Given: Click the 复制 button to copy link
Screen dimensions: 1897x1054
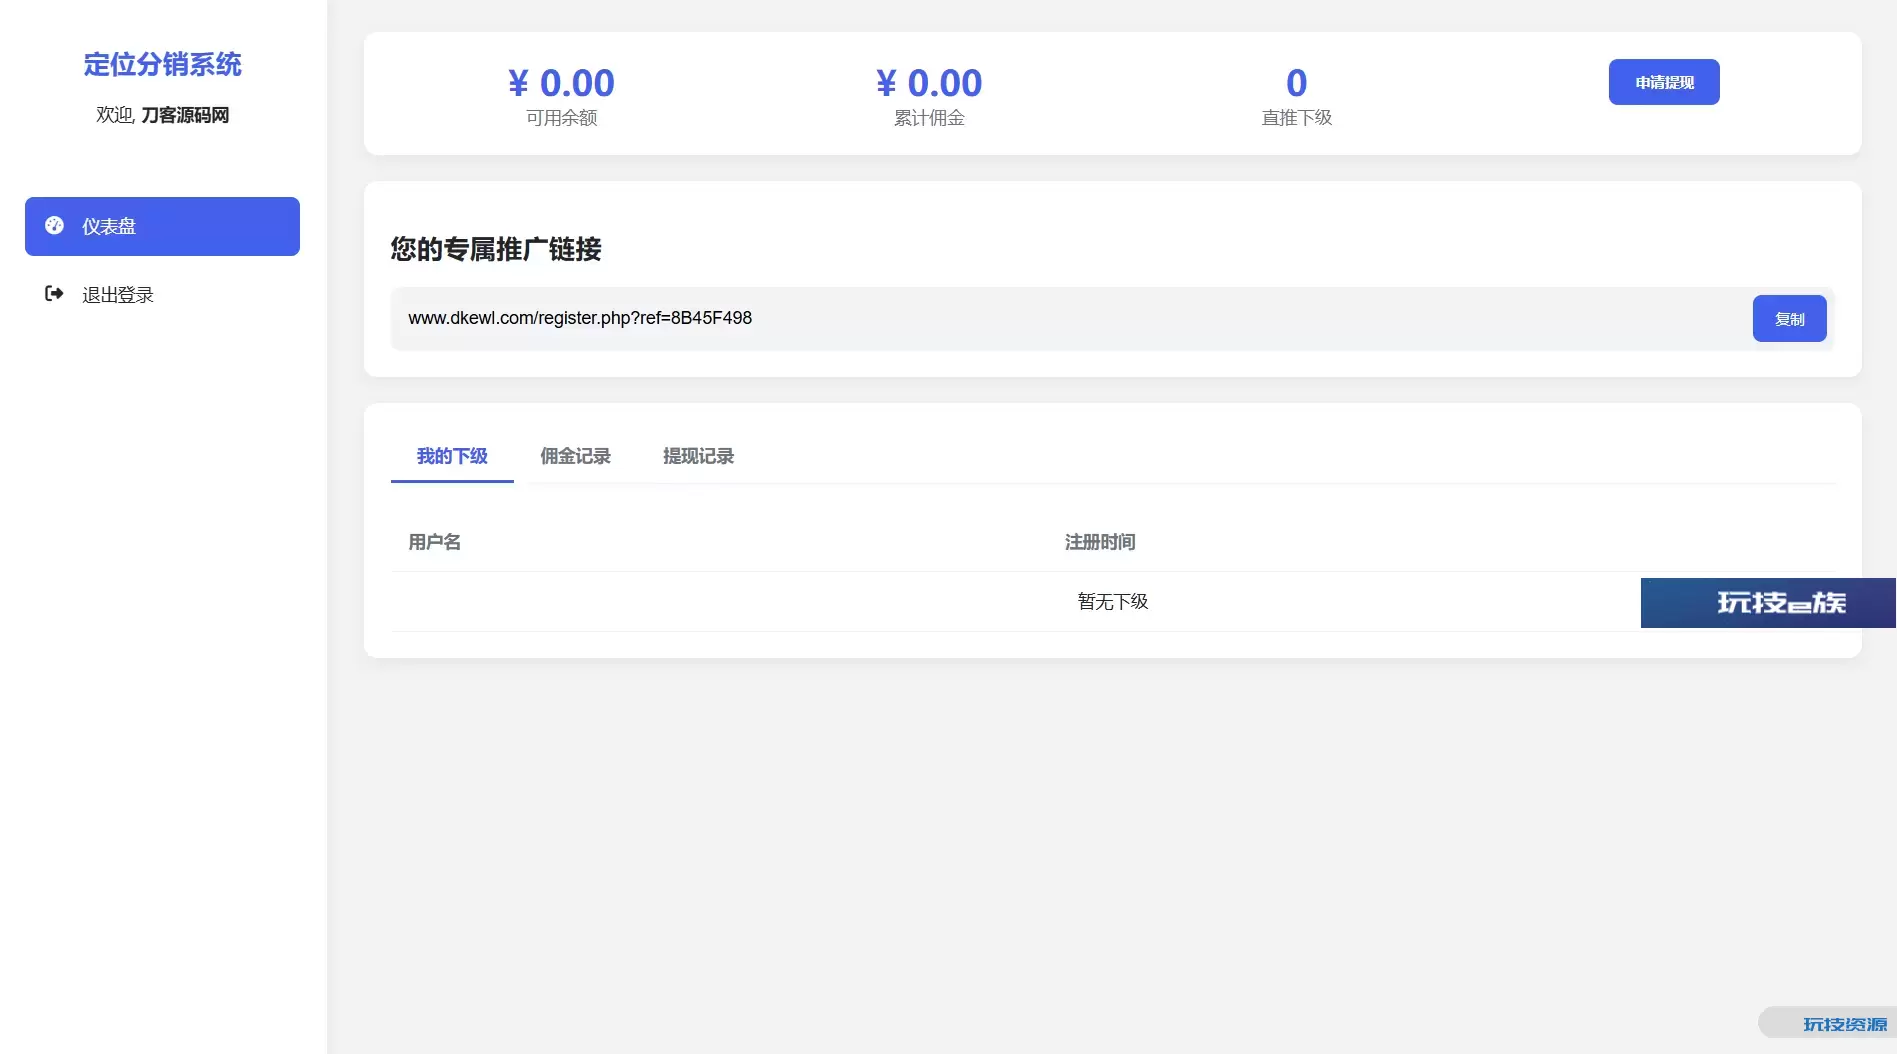Looking at the screenshot, I should pyautogui.click(x=1788, y=319).
